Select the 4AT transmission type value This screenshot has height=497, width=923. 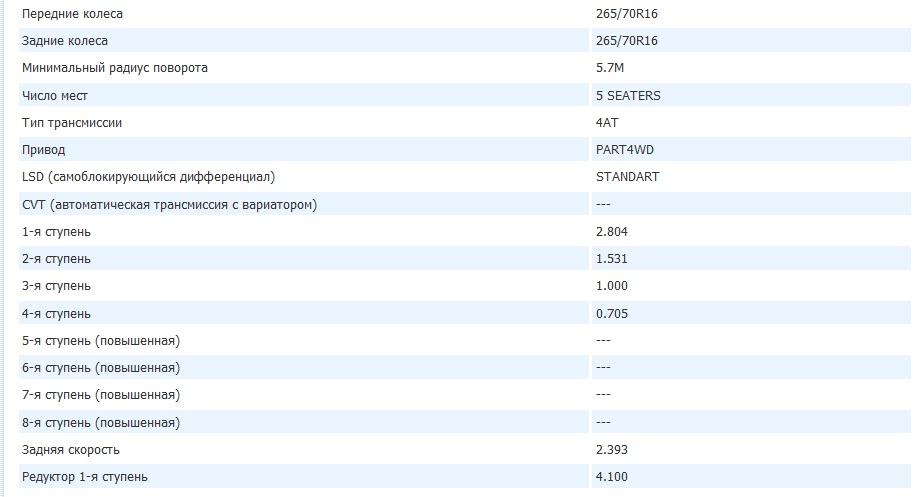(605, 122)
